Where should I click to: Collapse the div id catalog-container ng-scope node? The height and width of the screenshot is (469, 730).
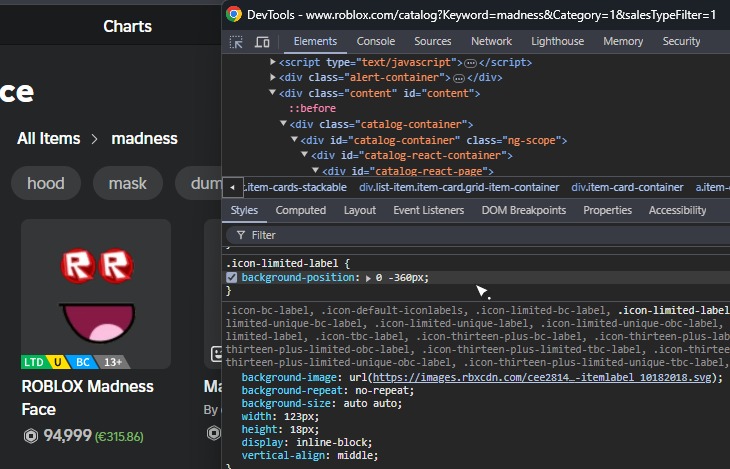point(294,139)
